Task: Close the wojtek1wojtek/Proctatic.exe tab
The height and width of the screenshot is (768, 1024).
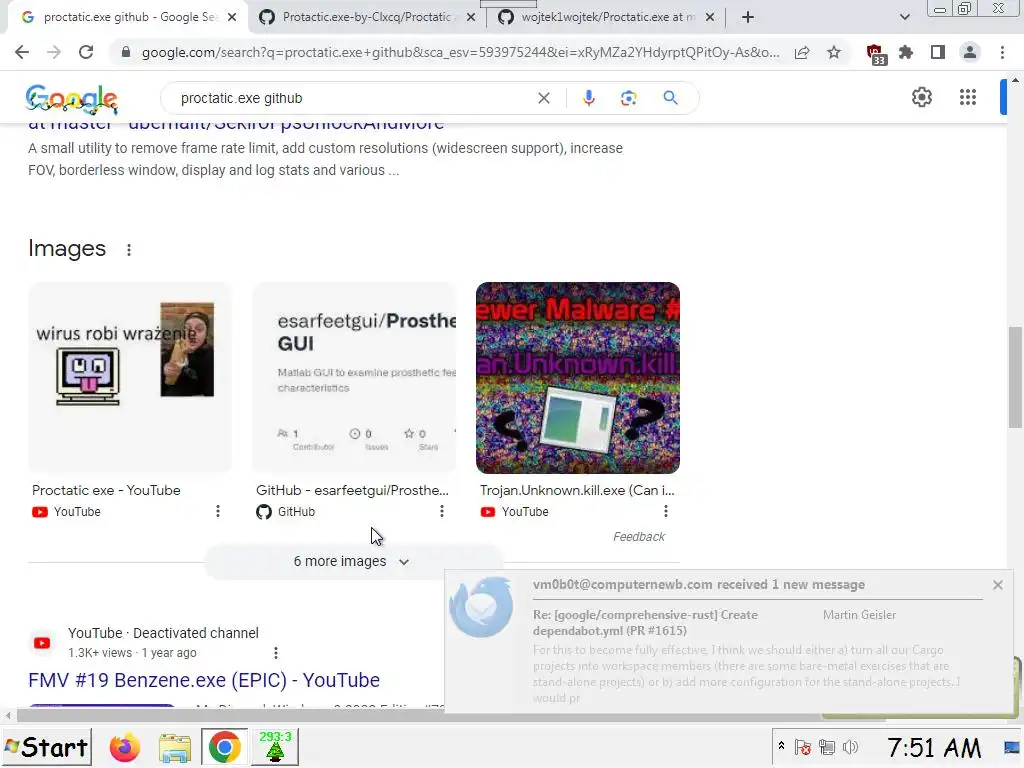Action: click(x=710, y=17)
